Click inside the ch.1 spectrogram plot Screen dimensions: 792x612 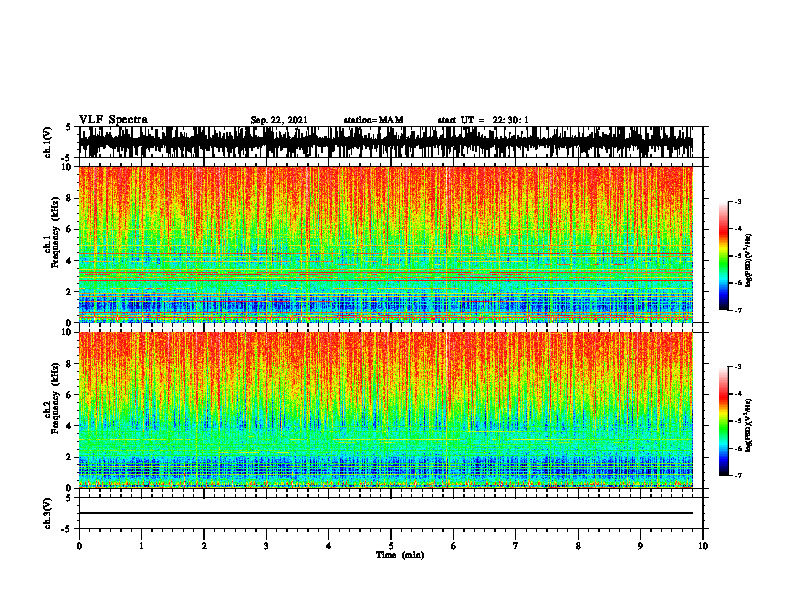click(x=386, y=244)
